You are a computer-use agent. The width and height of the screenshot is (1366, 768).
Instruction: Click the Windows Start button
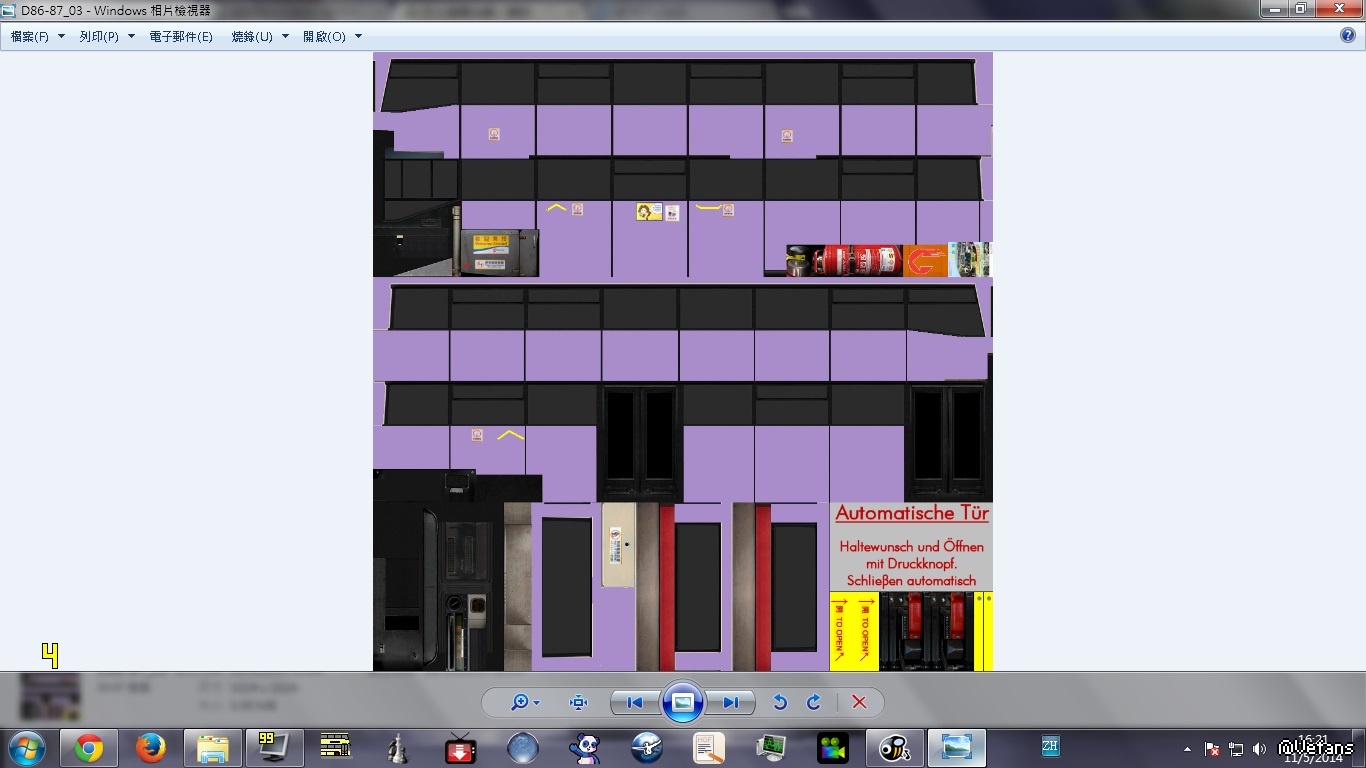pos(26,748)
